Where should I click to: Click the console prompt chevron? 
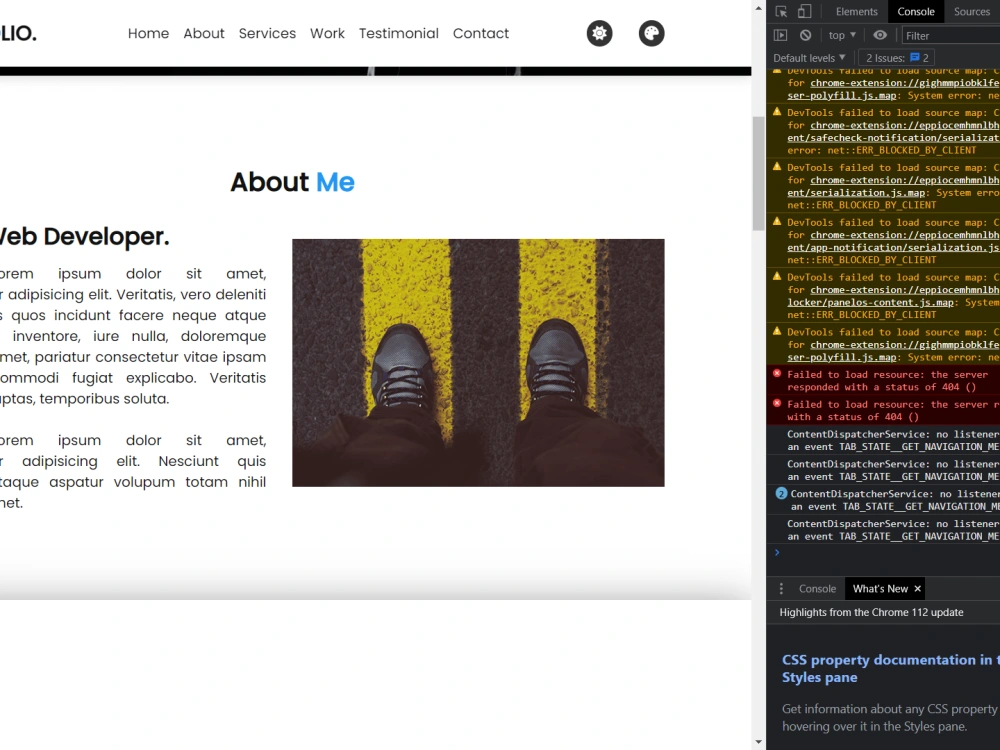coord(777,552)
